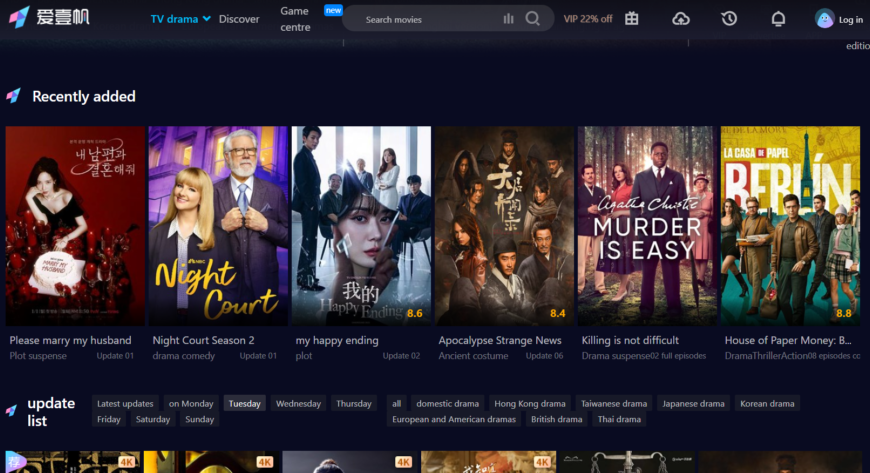Click the title 'Night Court Season 2'
This screenshot has height=473, width=870.
203,340
